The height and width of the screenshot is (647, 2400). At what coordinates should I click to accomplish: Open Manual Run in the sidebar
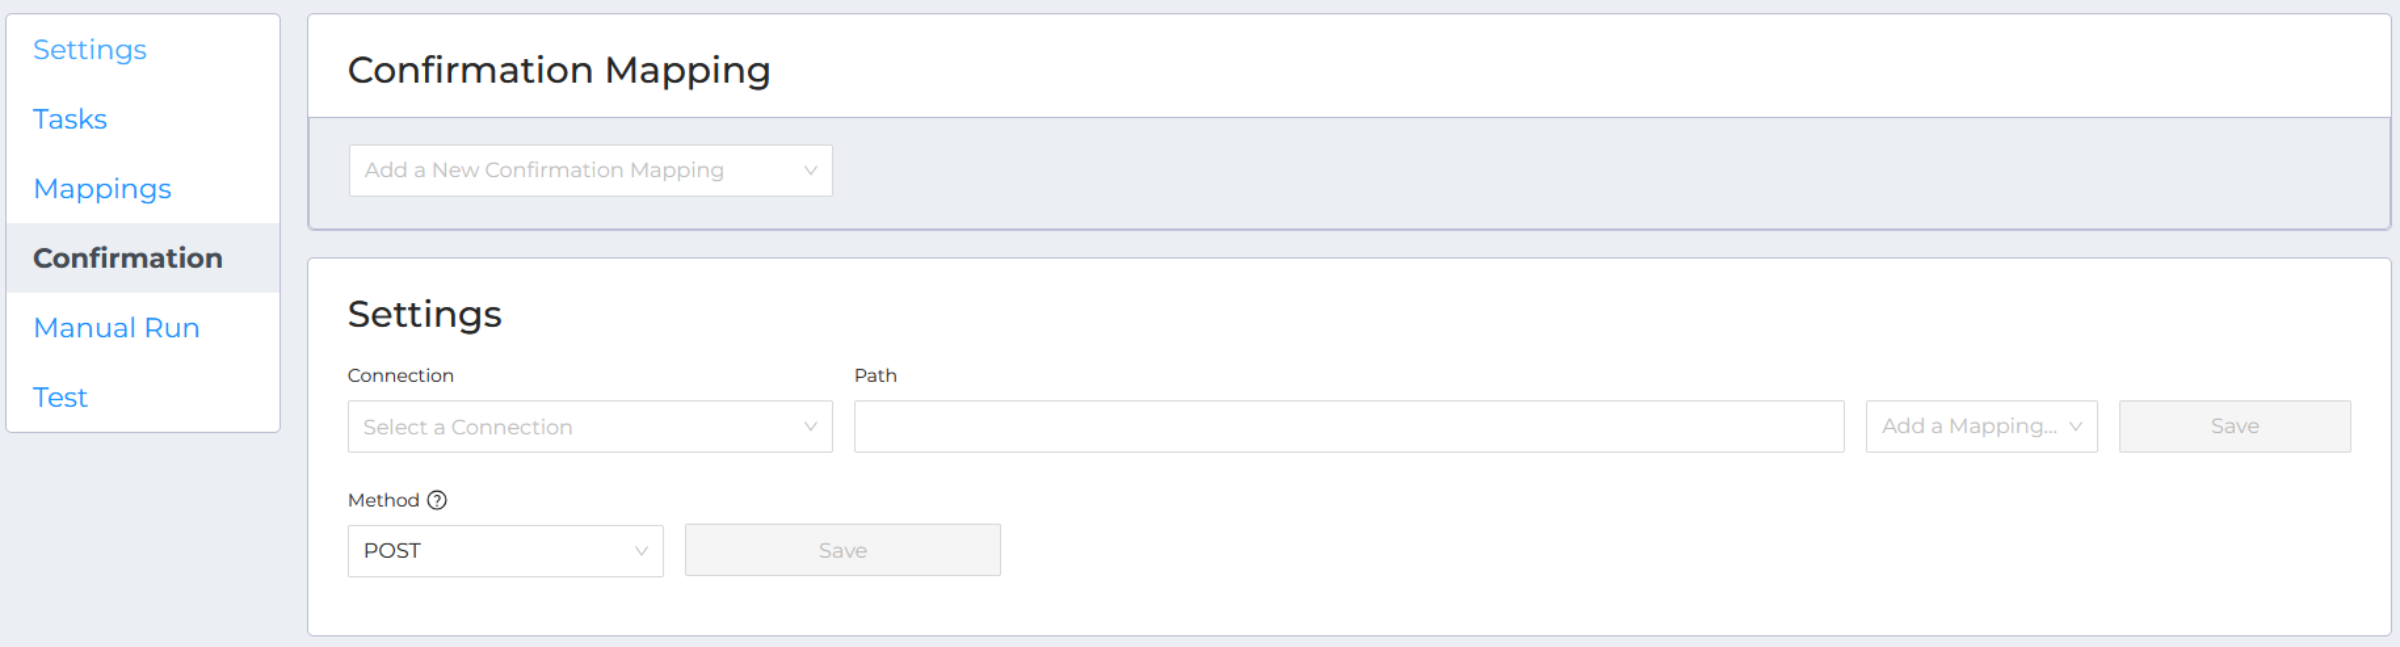116,328
